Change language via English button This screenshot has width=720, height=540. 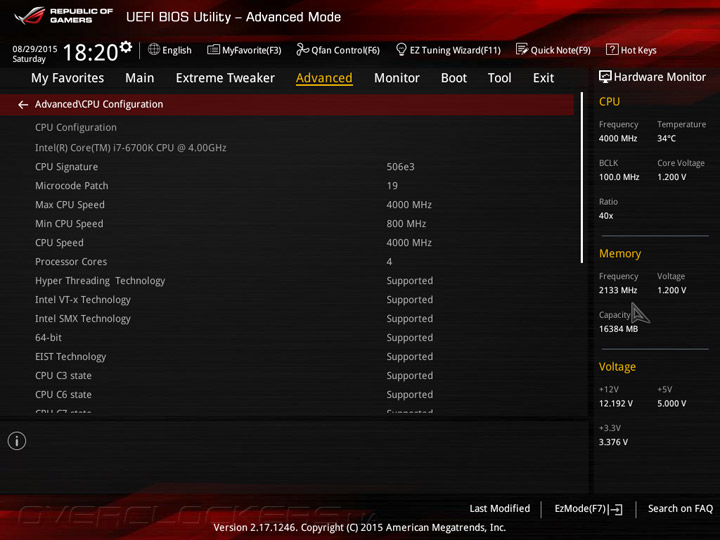pyautogui.click(x=170, y=50)
